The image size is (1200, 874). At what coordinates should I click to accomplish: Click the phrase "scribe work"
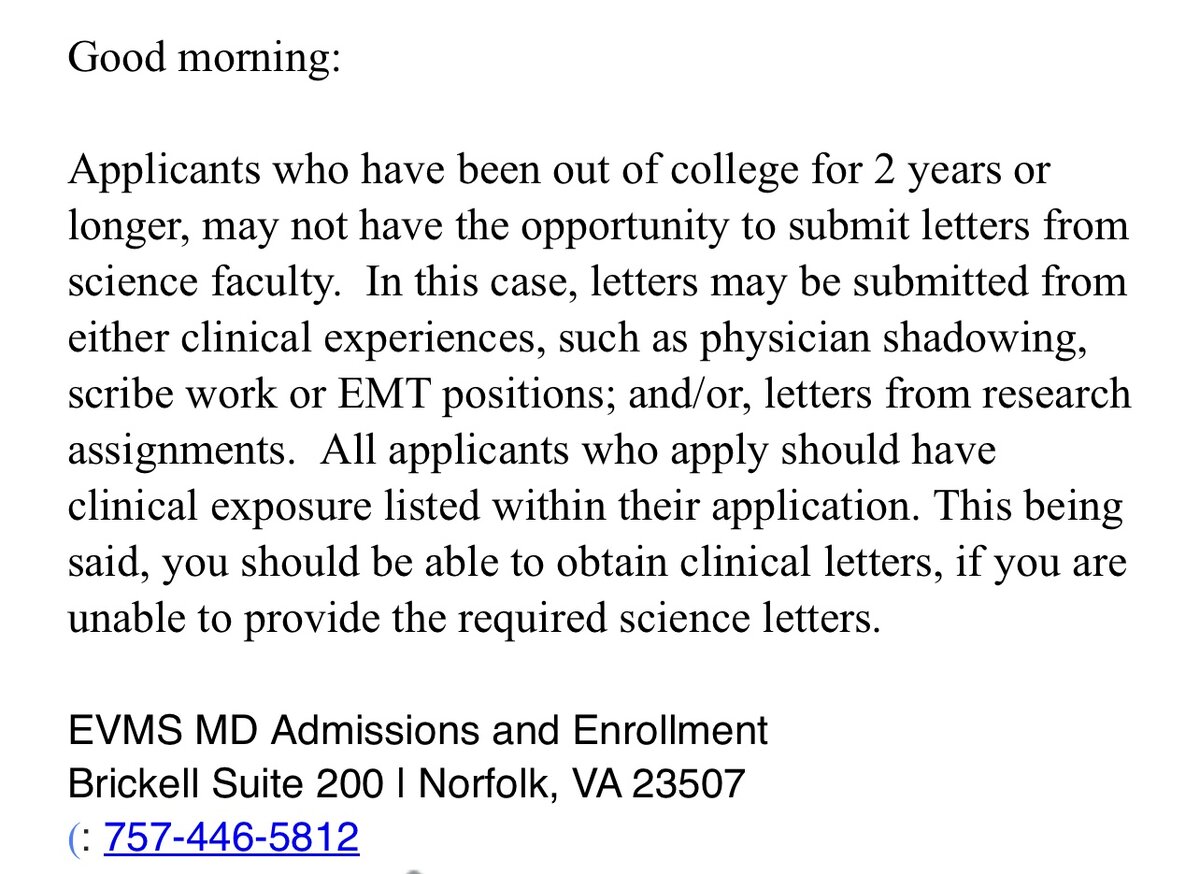pos(164,394)
